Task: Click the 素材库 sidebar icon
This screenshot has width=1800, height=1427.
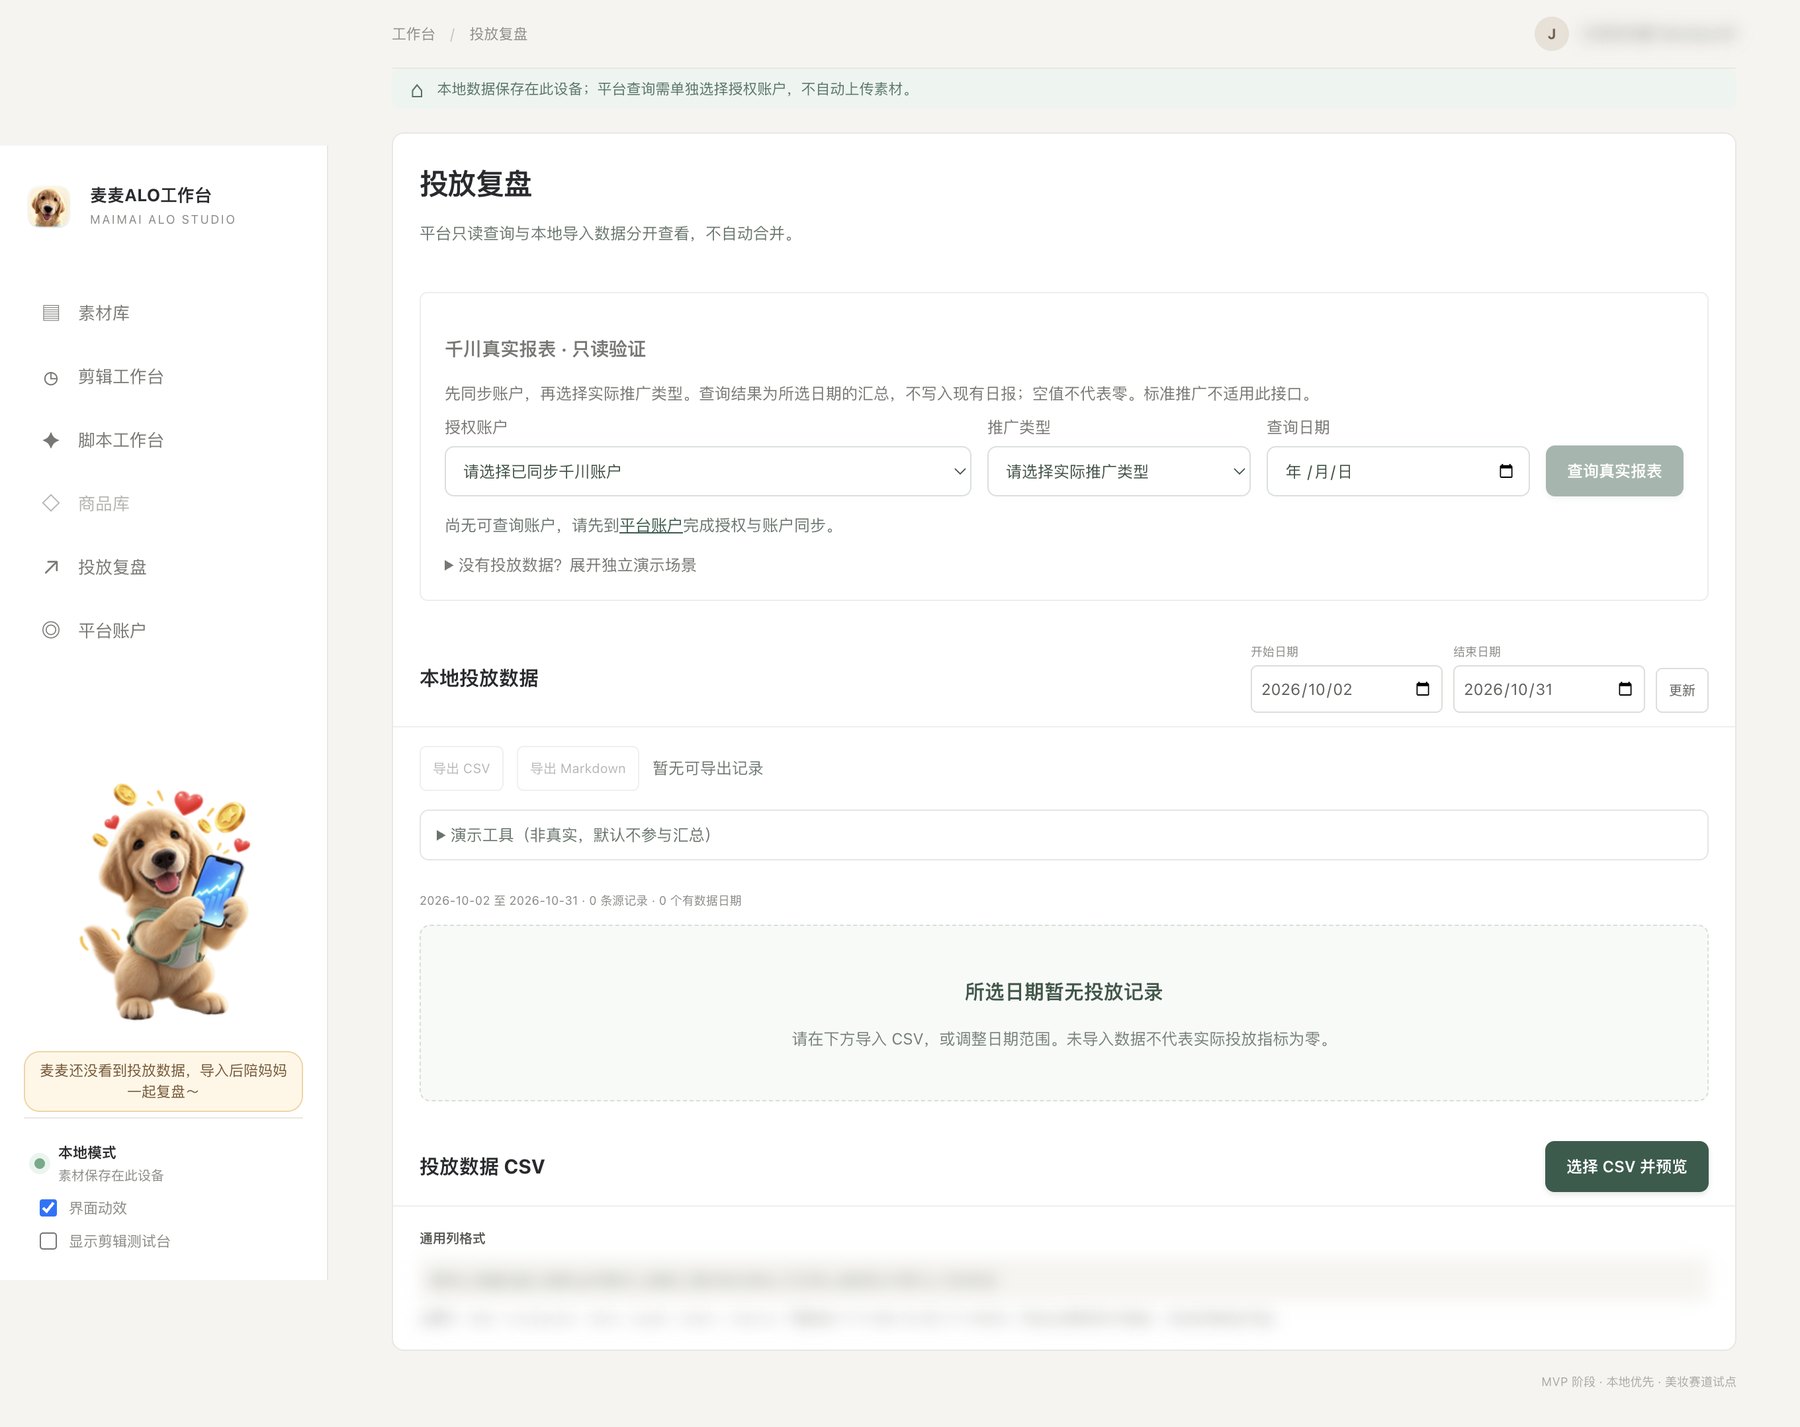Action: coord(51,313)
